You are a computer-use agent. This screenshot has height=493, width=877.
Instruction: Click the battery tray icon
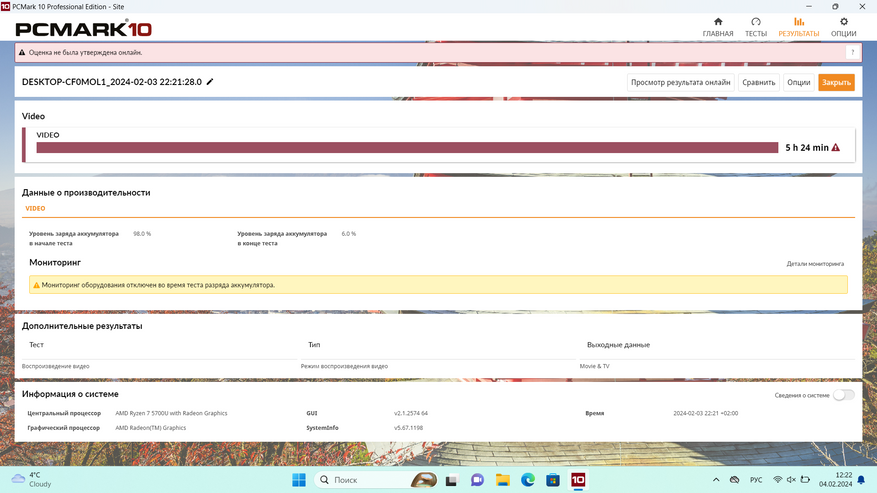tap(805, 480)
